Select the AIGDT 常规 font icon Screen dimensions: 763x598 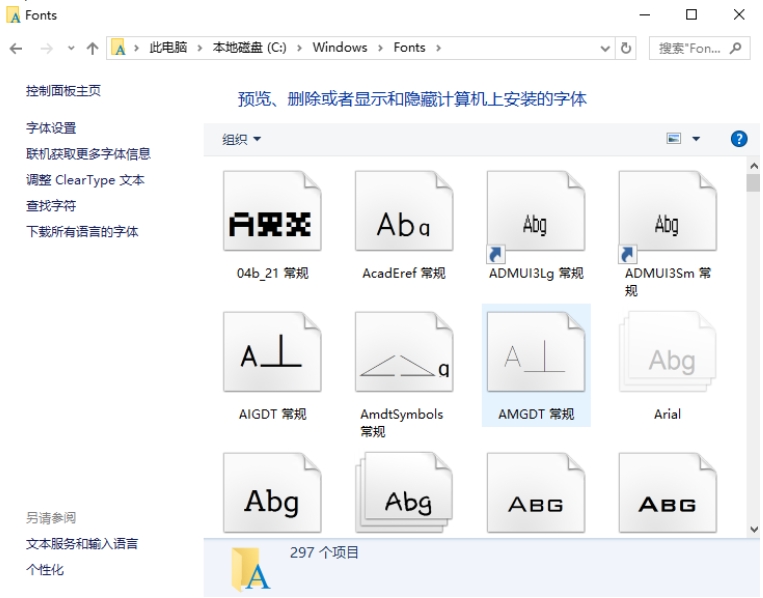[x=272, y=352]
